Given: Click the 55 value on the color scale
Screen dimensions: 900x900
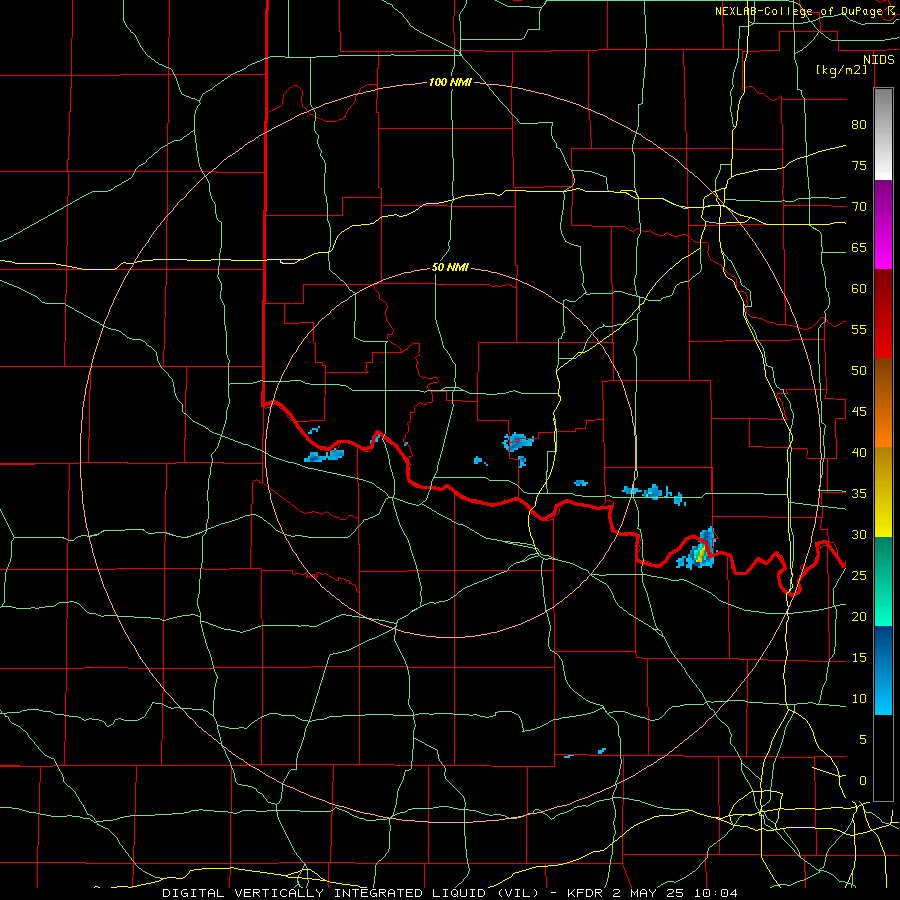Looking at the screenshot, I should point(859,329).
